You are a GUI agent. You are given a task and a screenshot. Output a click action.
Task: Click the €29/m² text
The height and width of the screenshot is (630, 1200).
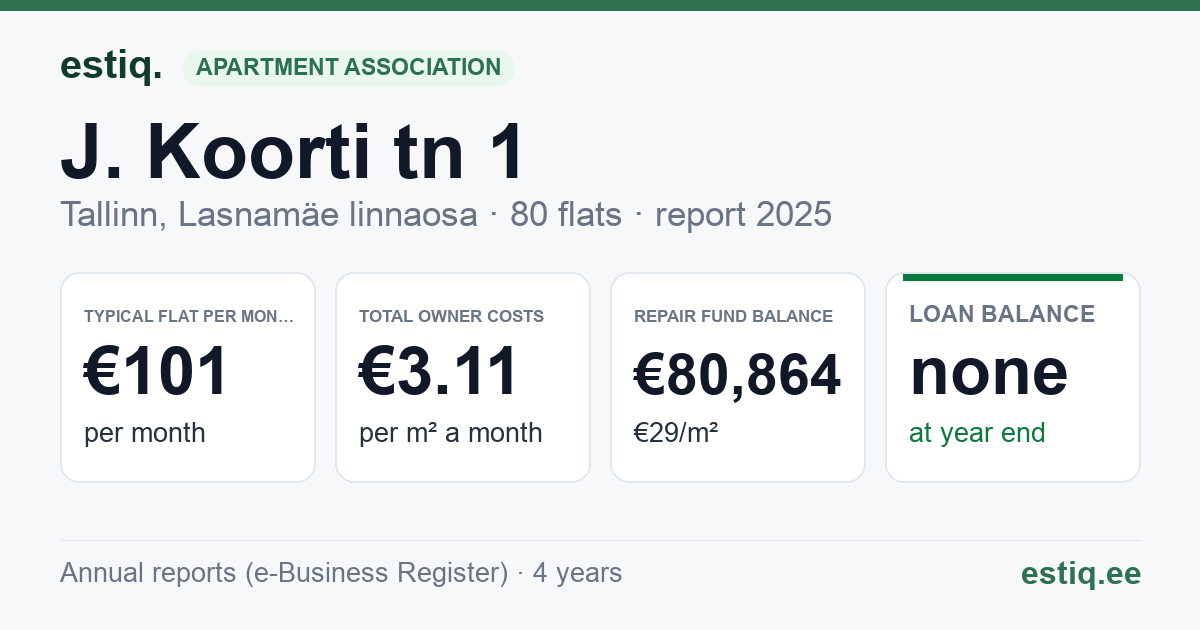(x=676, y=433)
